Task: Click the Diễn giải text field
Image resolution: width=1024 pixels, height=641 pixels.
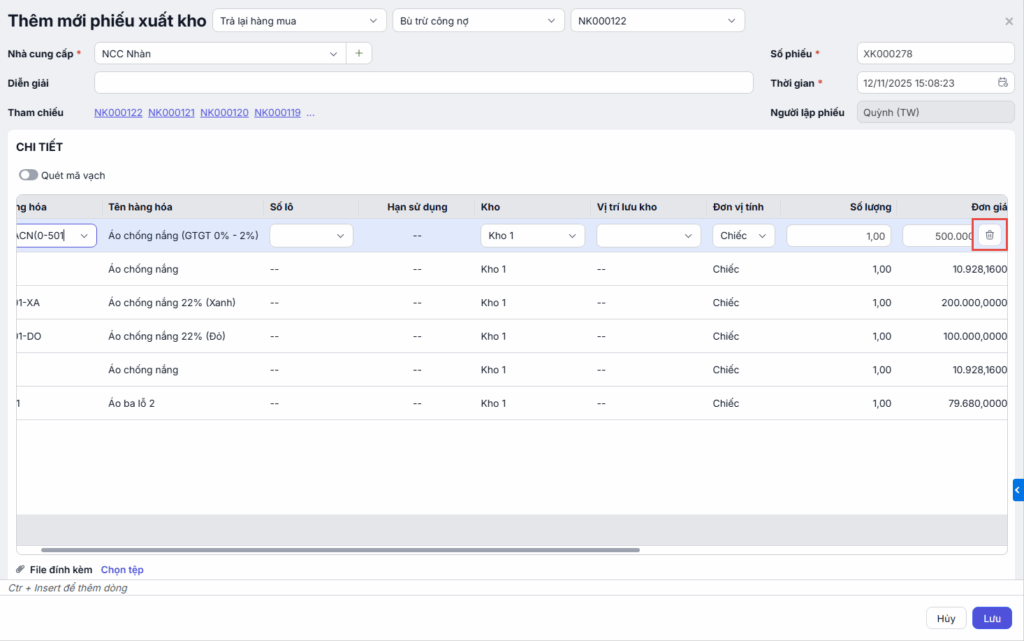Action: coord(423,83)
